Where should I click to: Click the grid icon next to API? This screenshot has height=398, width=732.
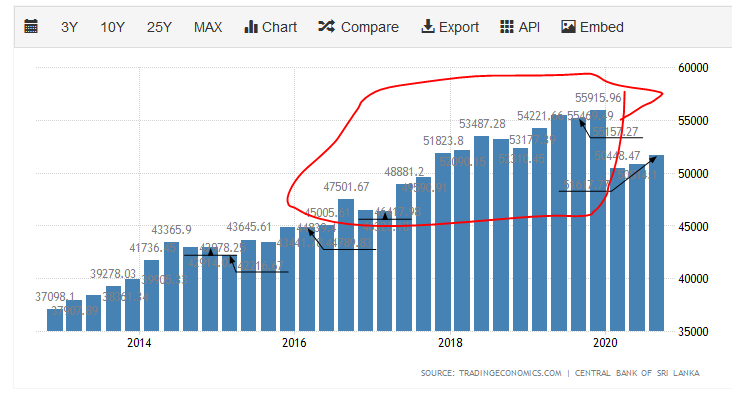pyautogui.click(x=507, y=27)
